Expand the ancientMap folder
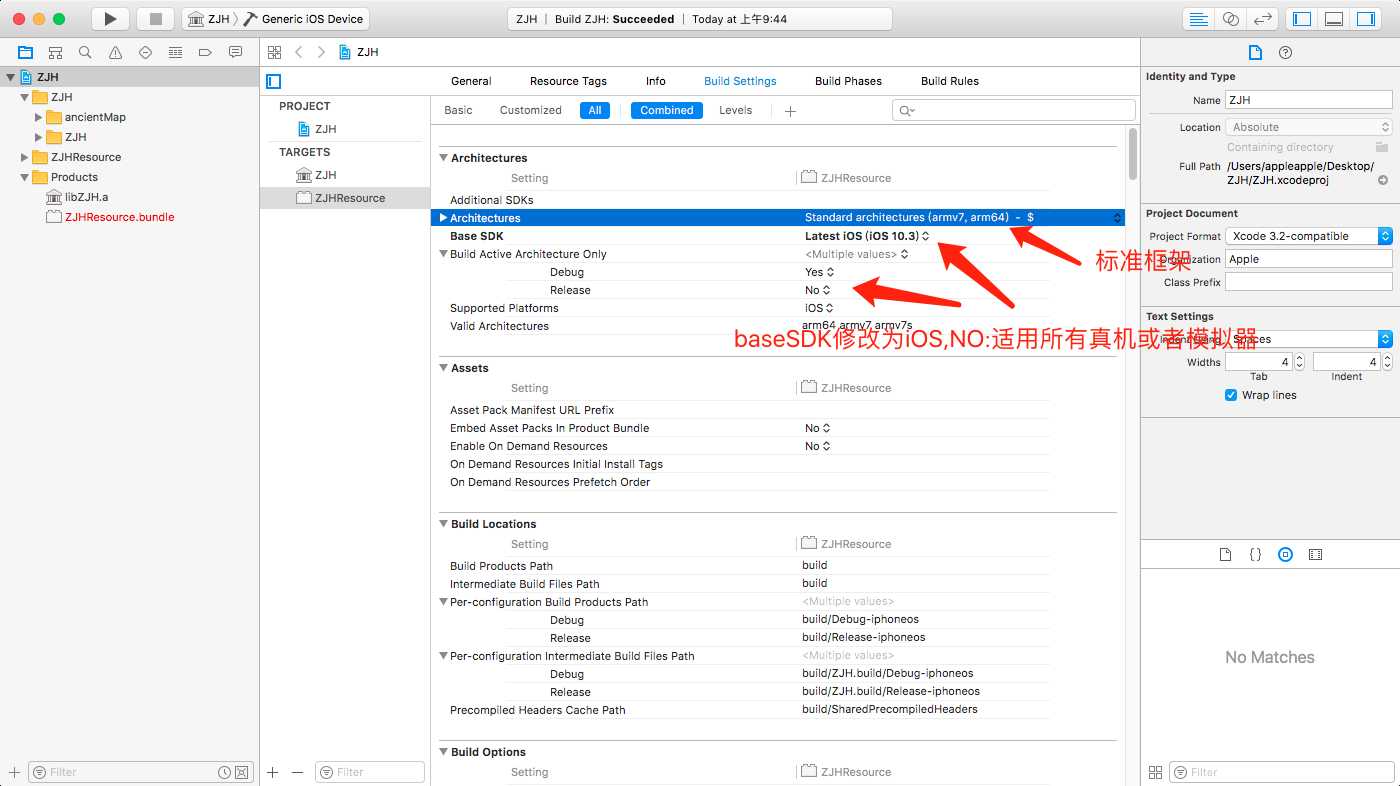 (39, 117)
